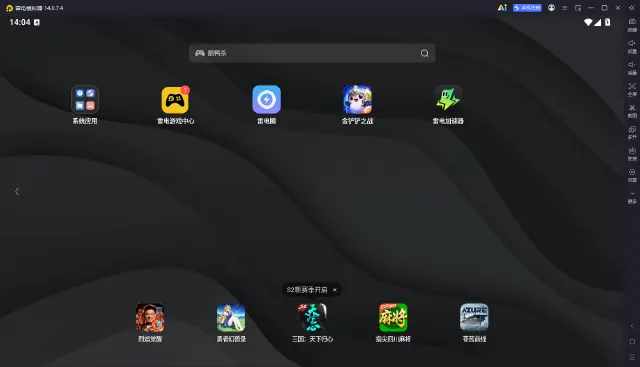Click the game search input field

point(312,53)
